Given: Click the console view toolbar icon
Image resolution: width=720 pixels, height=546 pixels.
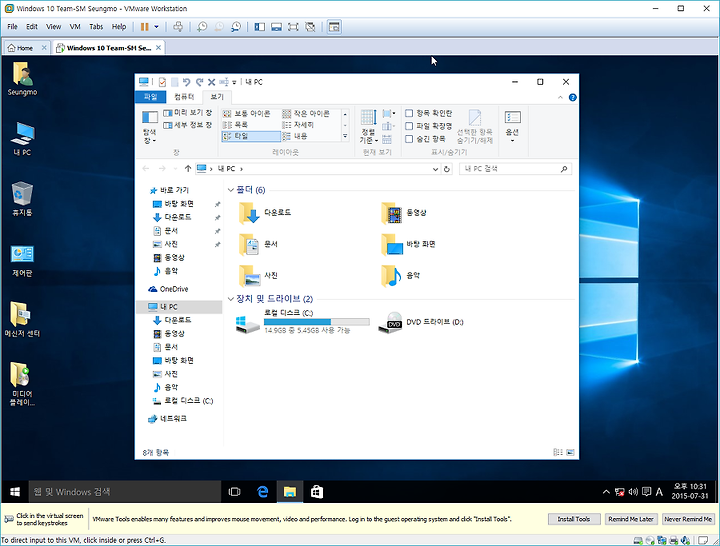Looking at the screenshot, I should click(x=334, y=27).
